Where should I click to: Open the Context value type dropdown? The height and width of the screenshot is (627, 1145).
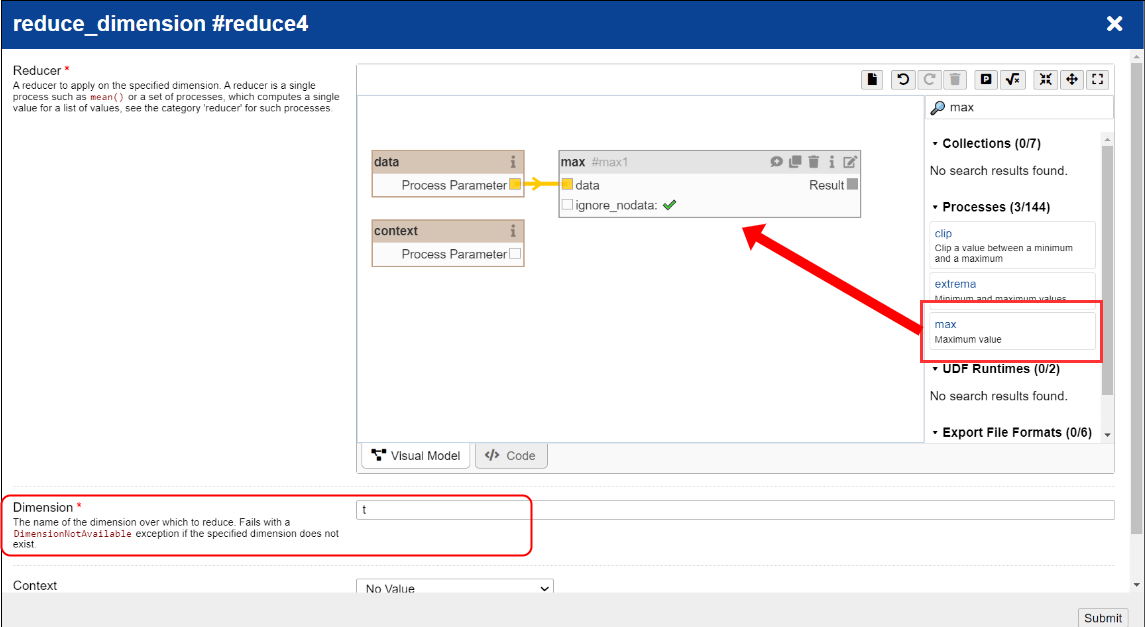(x=454, y=588)
